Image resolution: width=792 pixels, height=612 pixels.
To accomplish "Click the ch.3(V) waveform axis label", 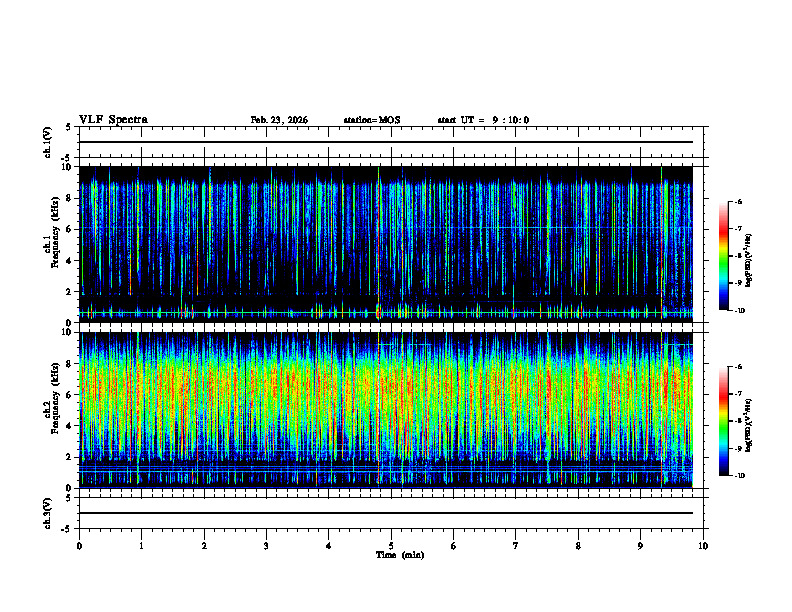I will coord(48,513).
